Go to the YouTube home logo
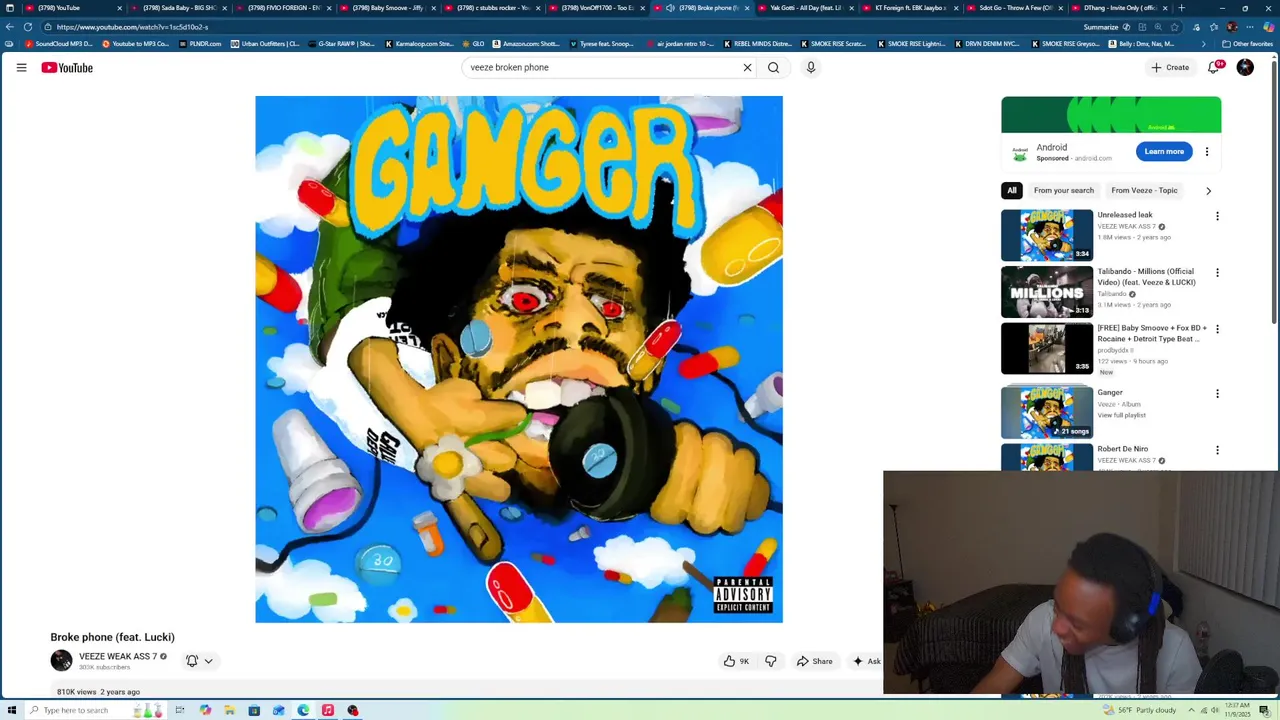Viewport: 1280px width, 720px height. [x=67, y=67]
